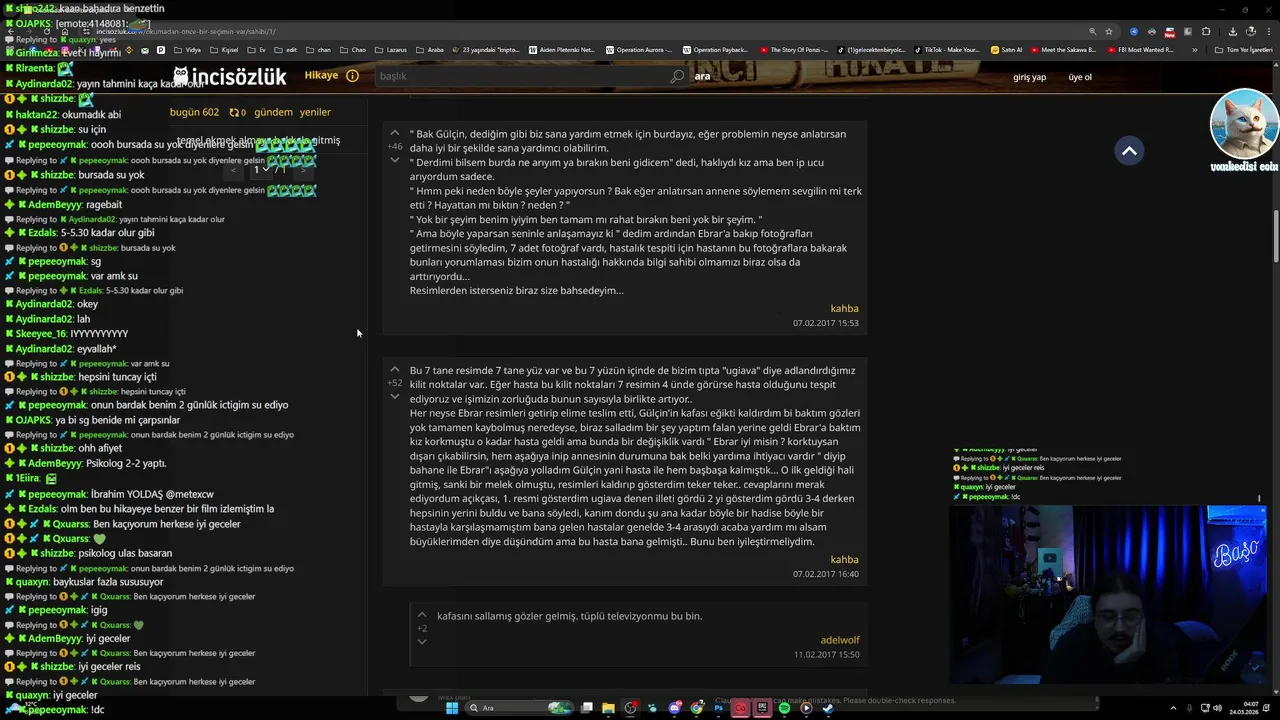This screenshot has height=720, width=1280.
Task: Open the FBI Most Wanted bookmark
Action: pyautogui.click(x=1141, y=50)
